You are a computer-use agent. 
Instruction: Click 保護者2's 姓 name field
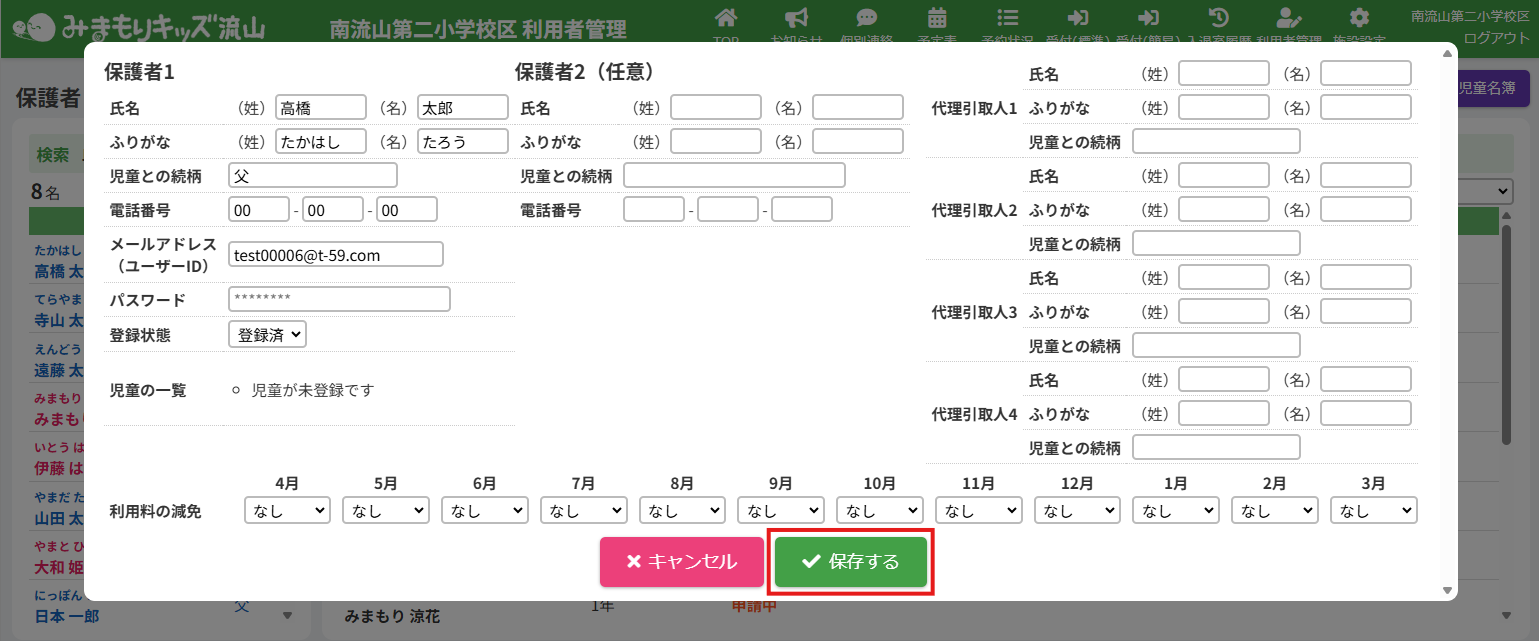point(716,107)
